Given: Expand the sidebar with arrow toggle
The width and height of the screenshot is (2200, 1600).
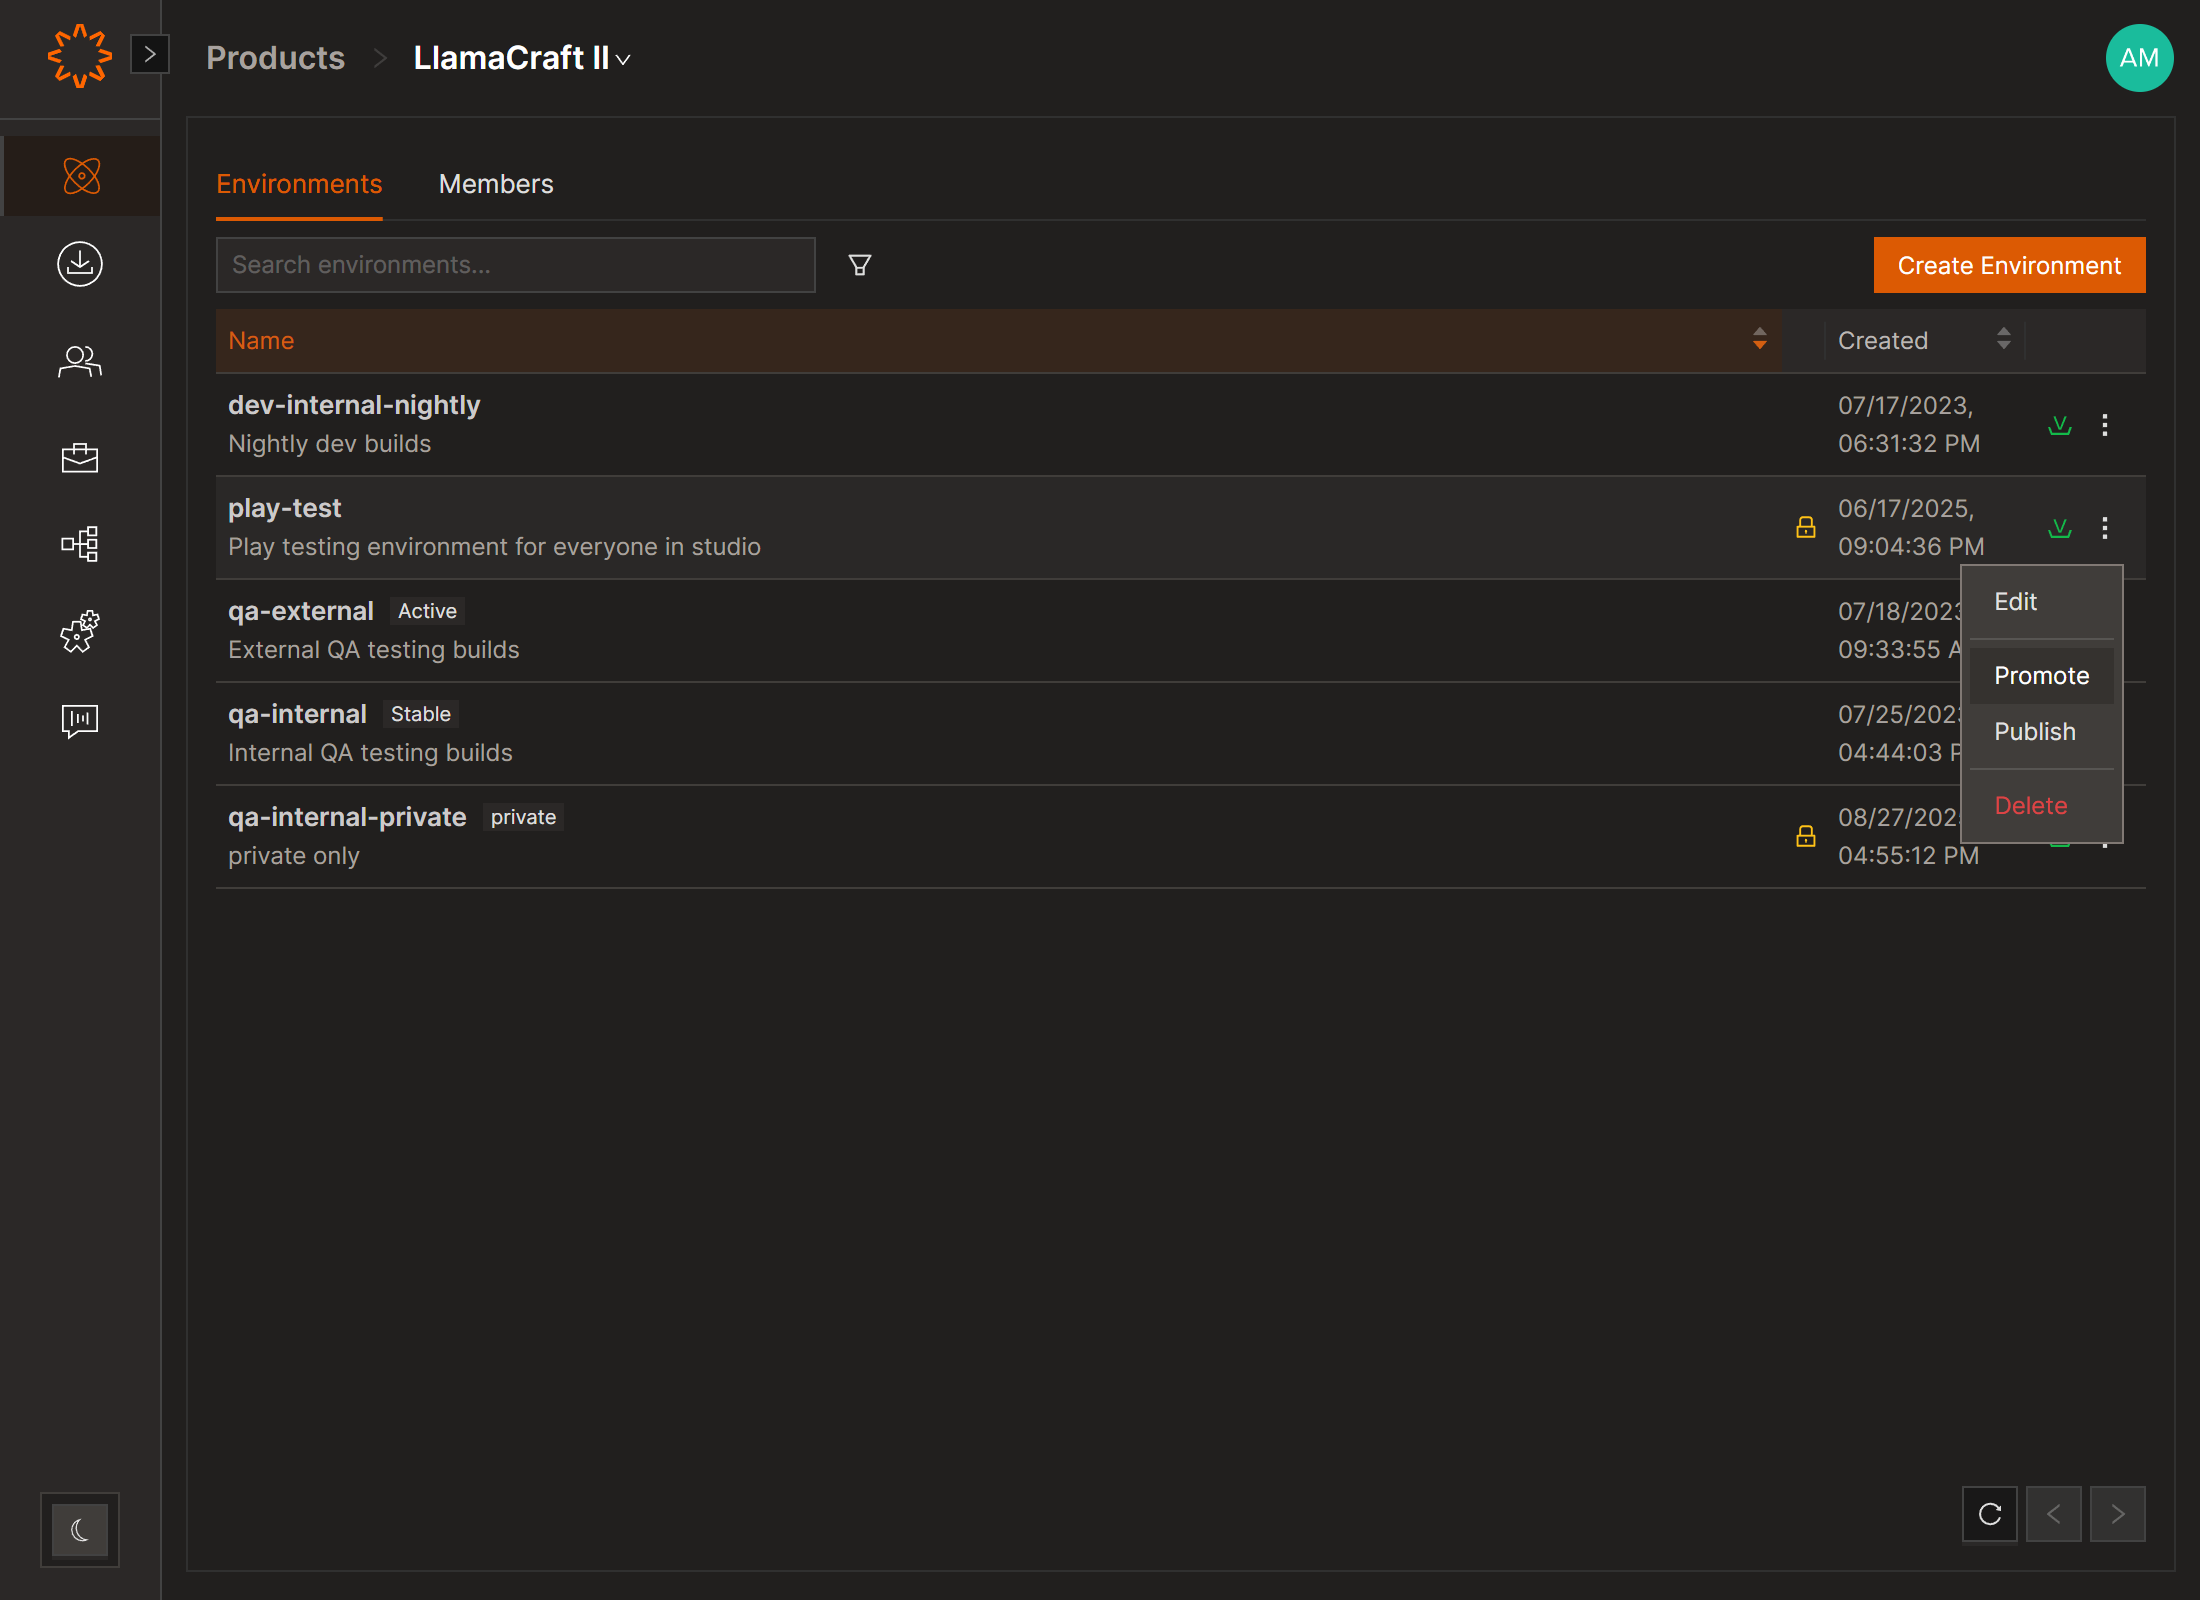Looking at the screenshot, I should 150,55.
